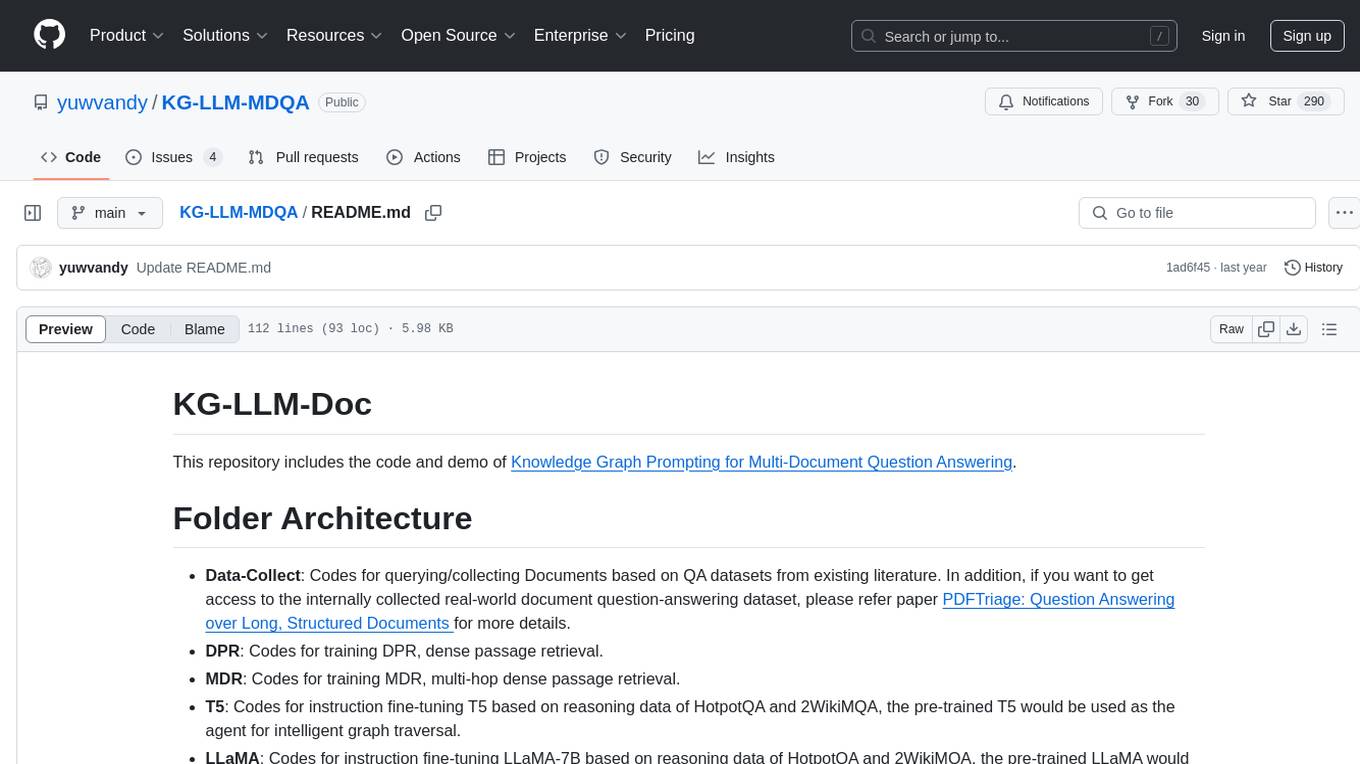1360x764 pixels.
Task: Click the Public visibility label
Action: coord(342,102)
